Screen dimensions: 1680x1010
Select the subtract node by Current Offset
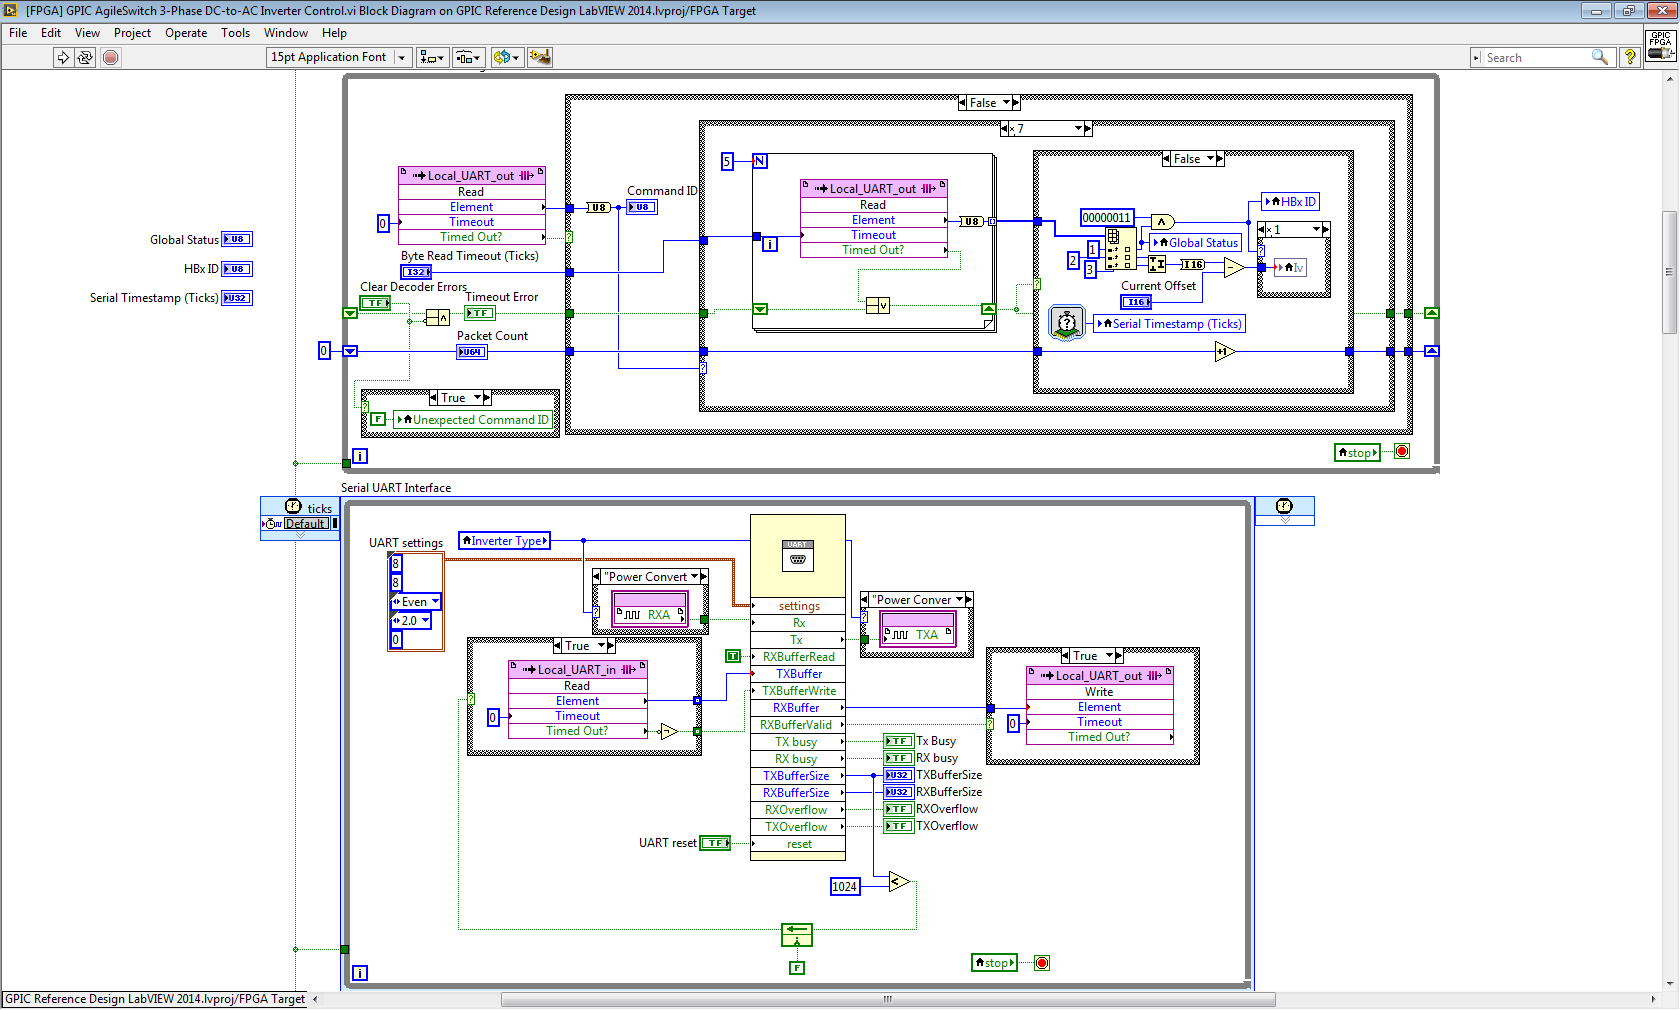click(x=1234, y=267)
